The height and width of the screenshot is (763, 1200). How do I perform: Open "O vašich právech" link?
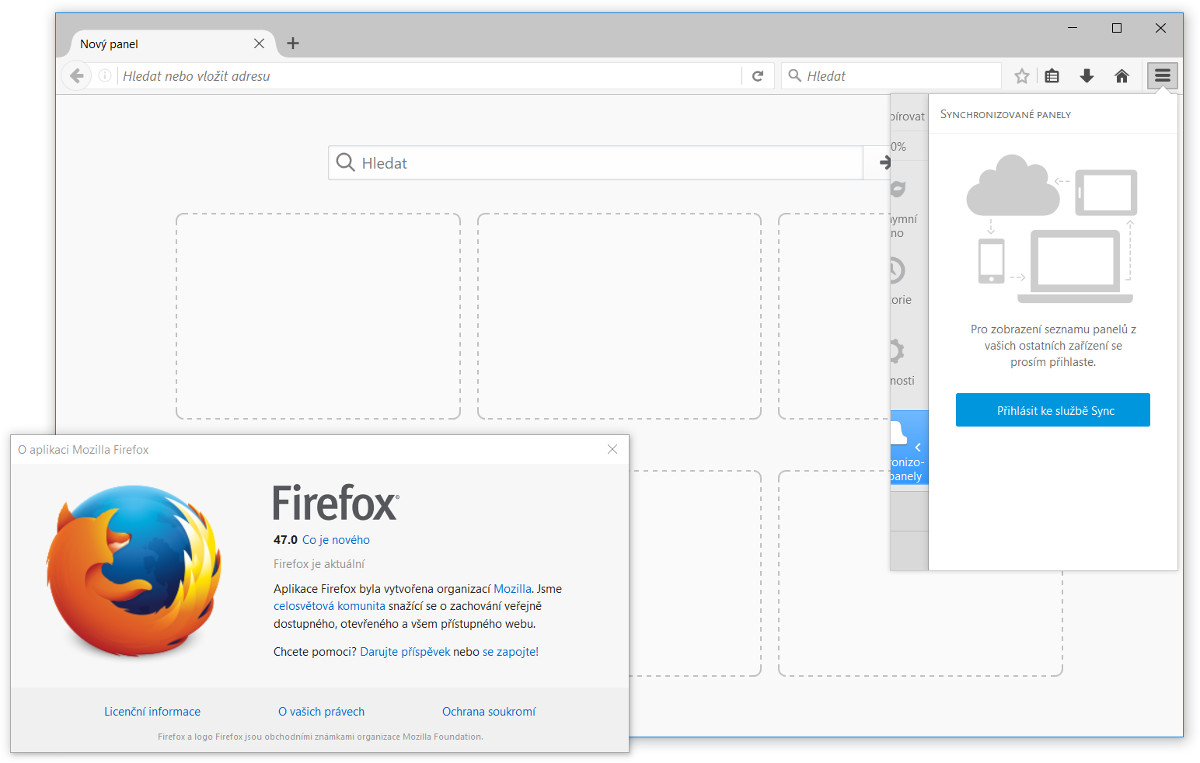(321, 712)
